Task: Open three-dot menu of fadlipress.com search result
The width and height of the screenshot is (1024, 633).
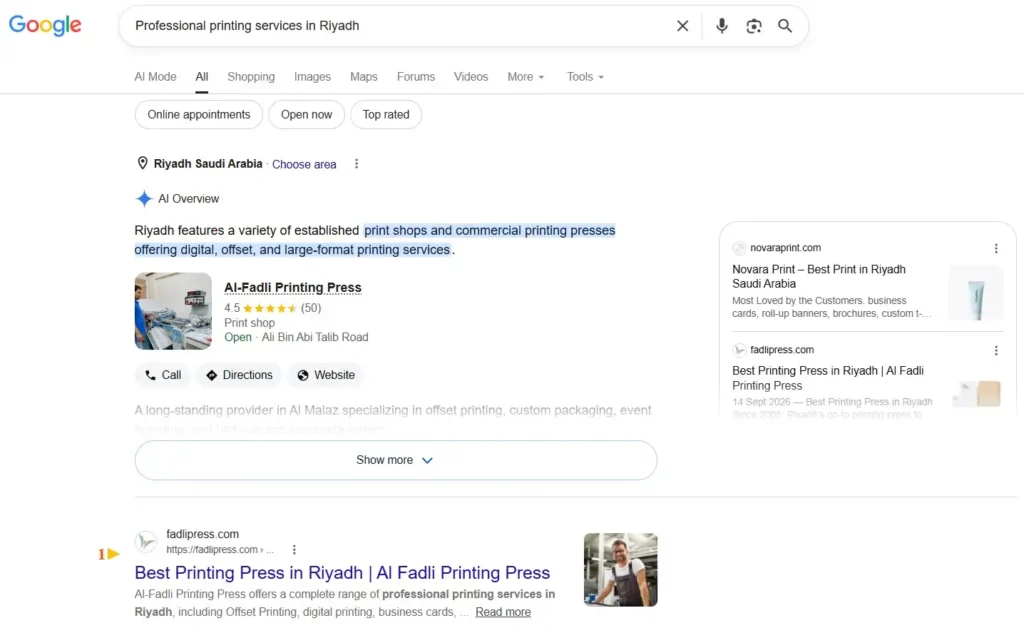Action: pos(294,549)
